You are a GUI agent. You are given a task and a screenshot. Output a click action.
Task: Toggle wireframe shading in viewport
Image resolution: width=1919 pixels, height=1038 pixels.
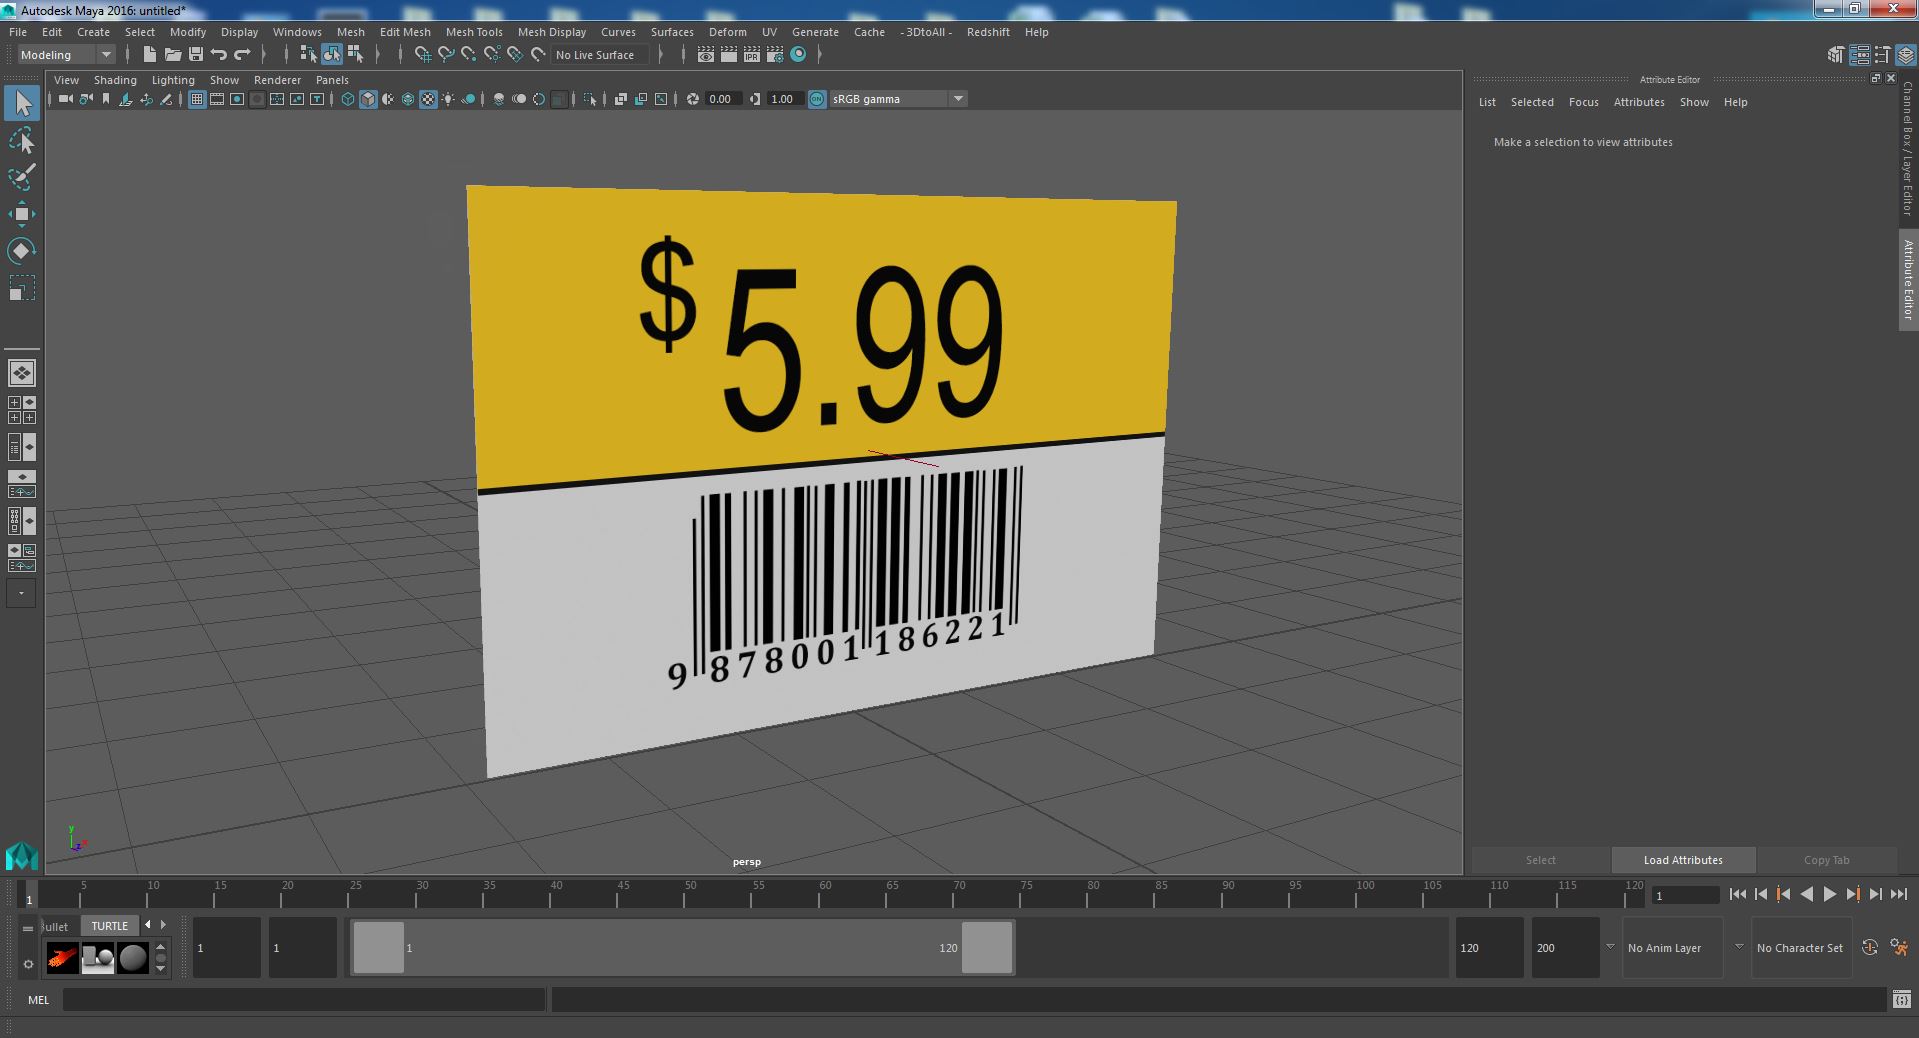point(347,99)
